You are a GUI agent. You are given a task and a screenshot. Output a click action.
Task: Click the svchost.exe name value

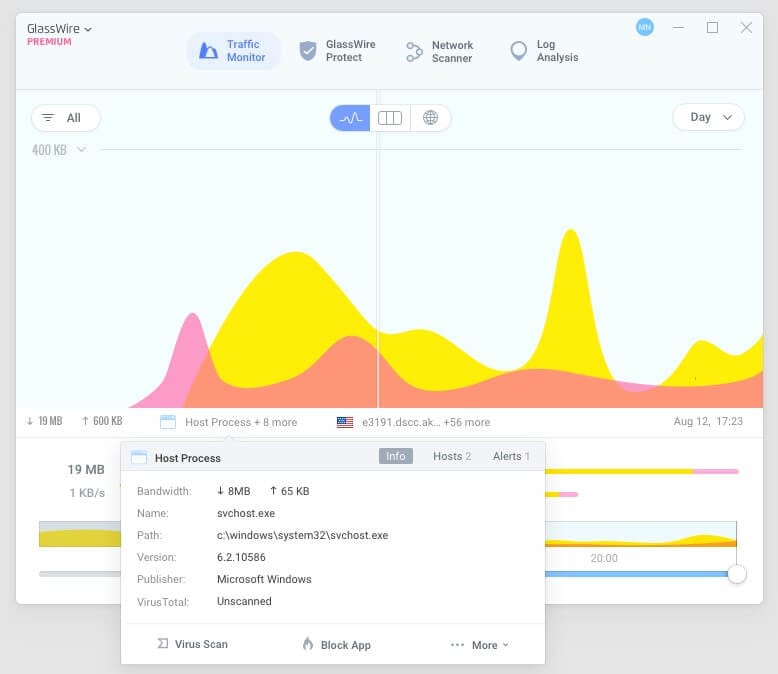tap(246, 513)
